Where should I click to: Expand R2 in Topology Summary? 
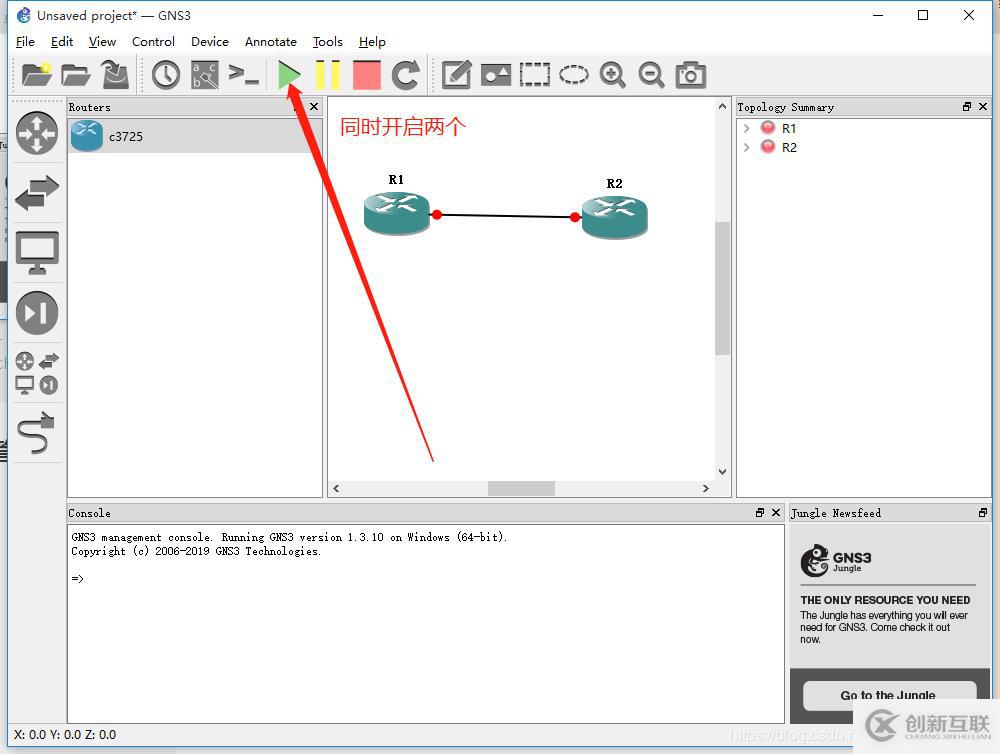746,147
